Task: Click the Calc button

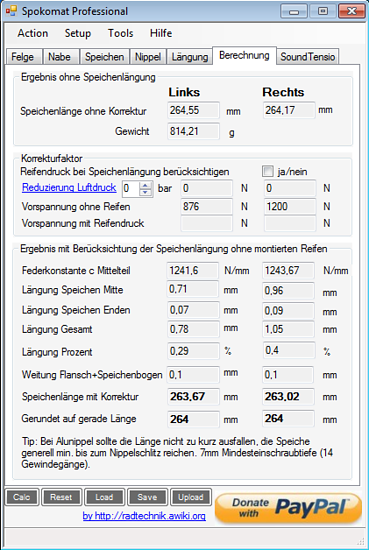Action: point(22,497)
